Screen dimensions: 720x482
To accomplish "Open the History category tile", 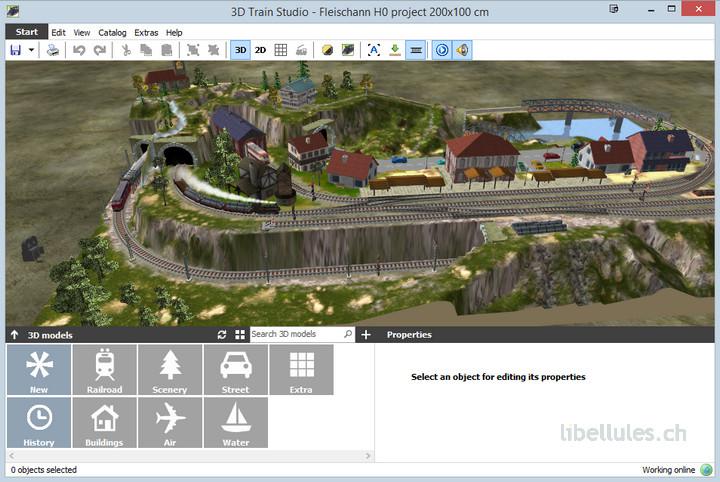I will pyautogui.click(x=39, y=423).
